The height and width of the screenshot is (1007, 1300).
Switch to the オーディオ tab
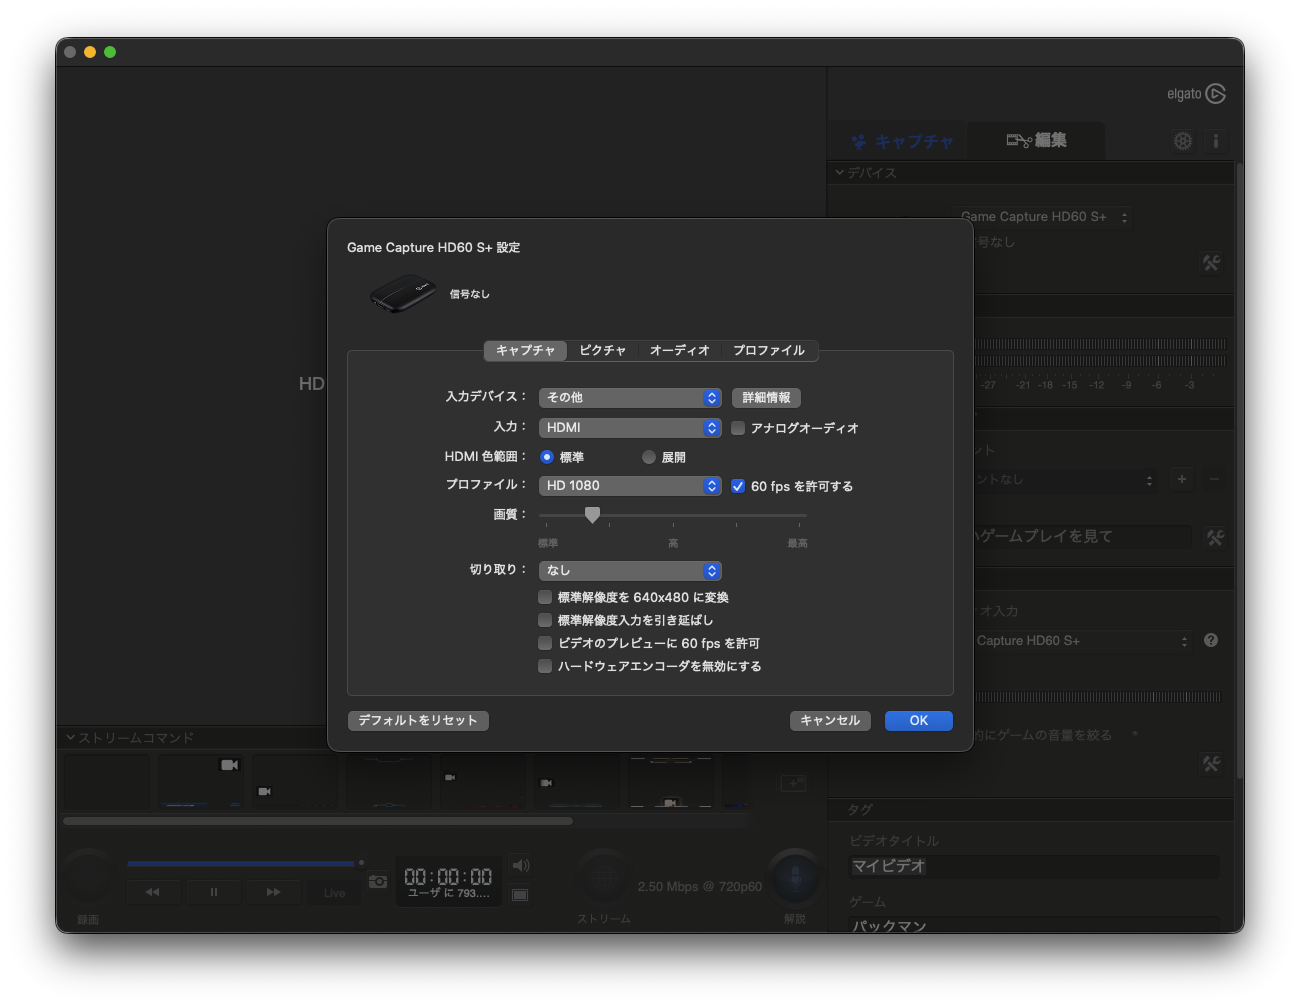pos(679,351)
